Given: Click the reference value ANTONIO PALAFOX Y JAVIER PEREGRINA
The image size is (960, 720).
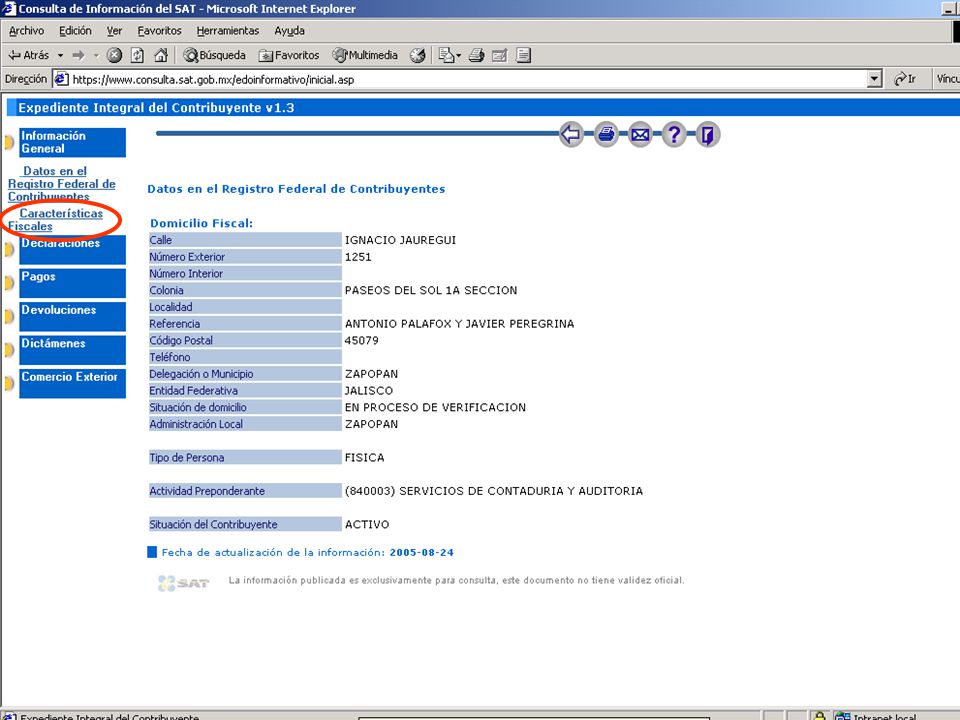Looking at the screenshot, I should [460, 324].
